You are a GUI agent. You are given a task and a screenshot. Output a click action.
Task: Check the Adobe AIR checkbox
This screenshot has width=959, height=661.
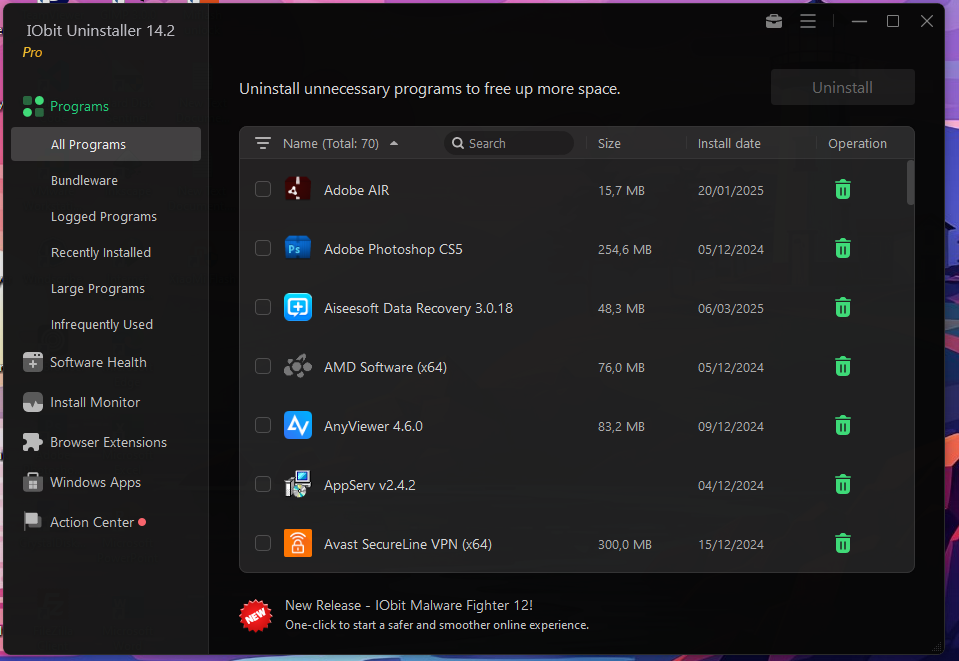click(263, 189)
